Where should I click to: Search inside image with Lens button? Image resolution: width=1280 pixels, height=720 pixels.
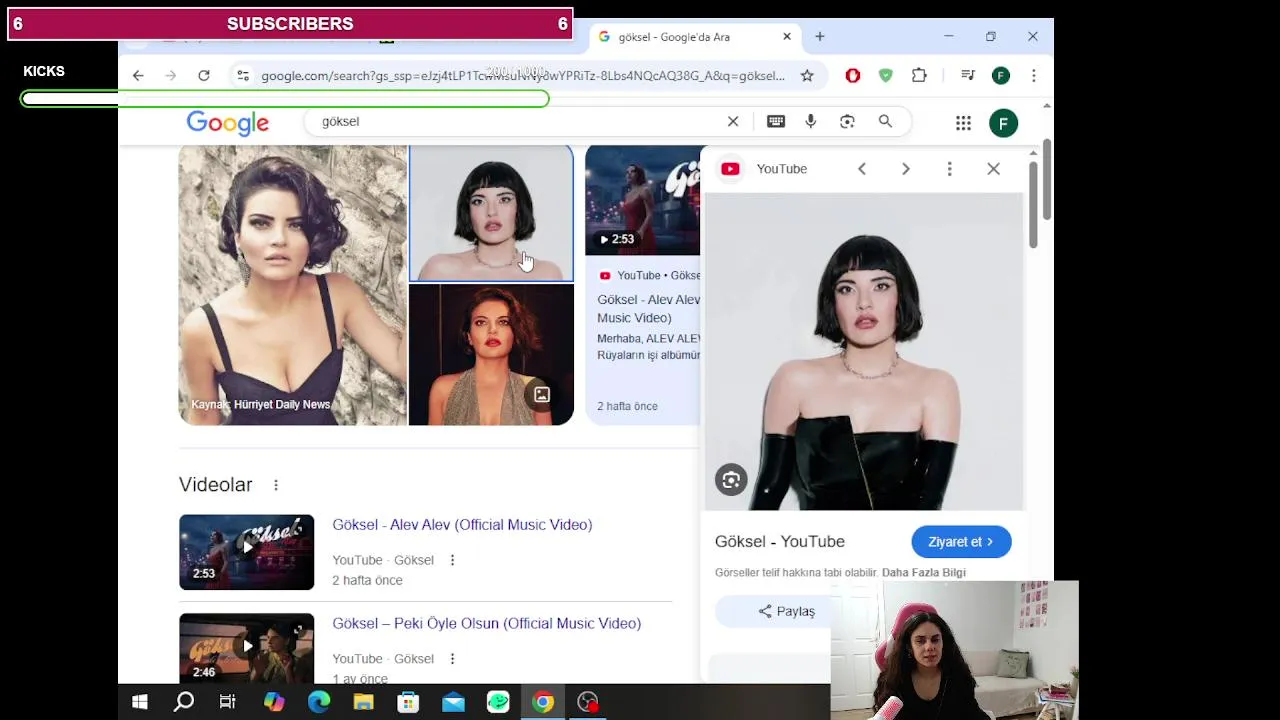(731, 480)
